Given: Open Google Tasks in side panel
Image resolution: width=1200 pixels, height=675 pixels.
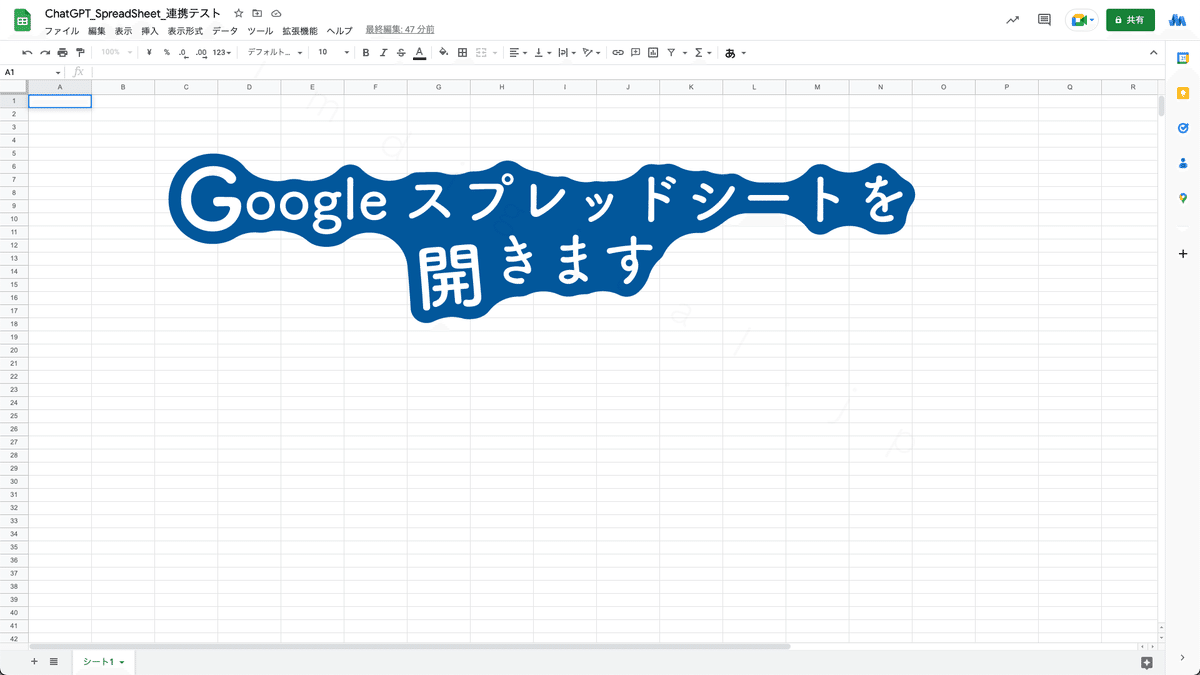Looking at the screenshot, I should 1183,128.
